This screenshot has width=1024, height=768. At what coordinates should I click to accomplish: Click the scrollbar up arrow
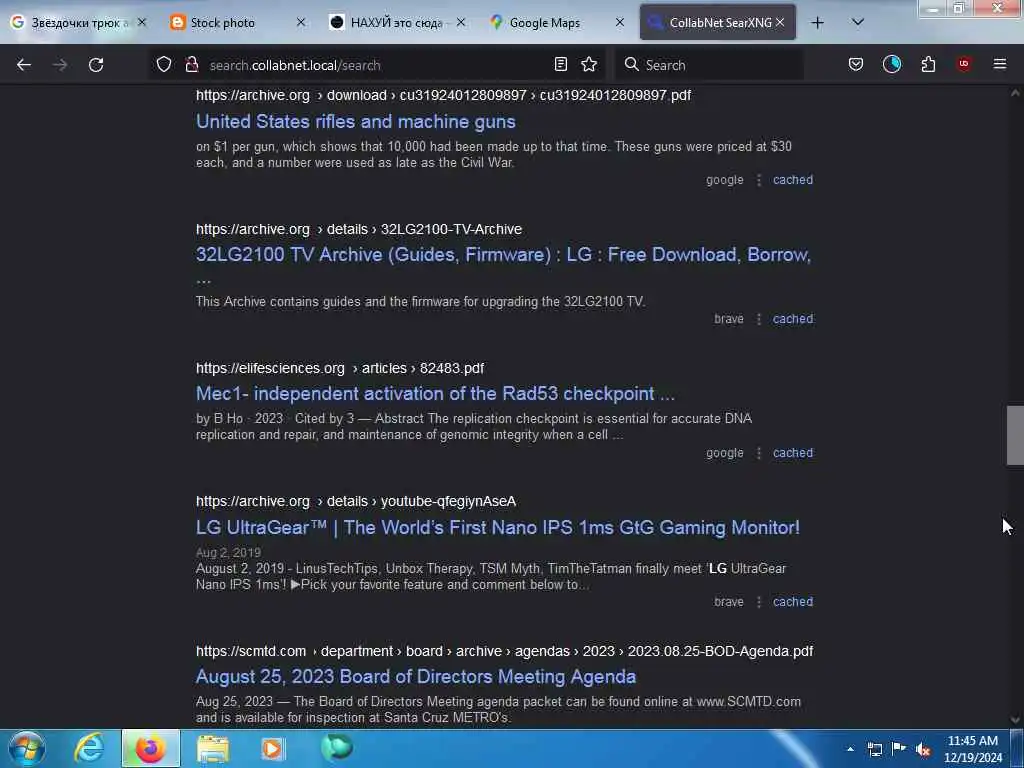pyautogui.click(x=1015, y=93)
